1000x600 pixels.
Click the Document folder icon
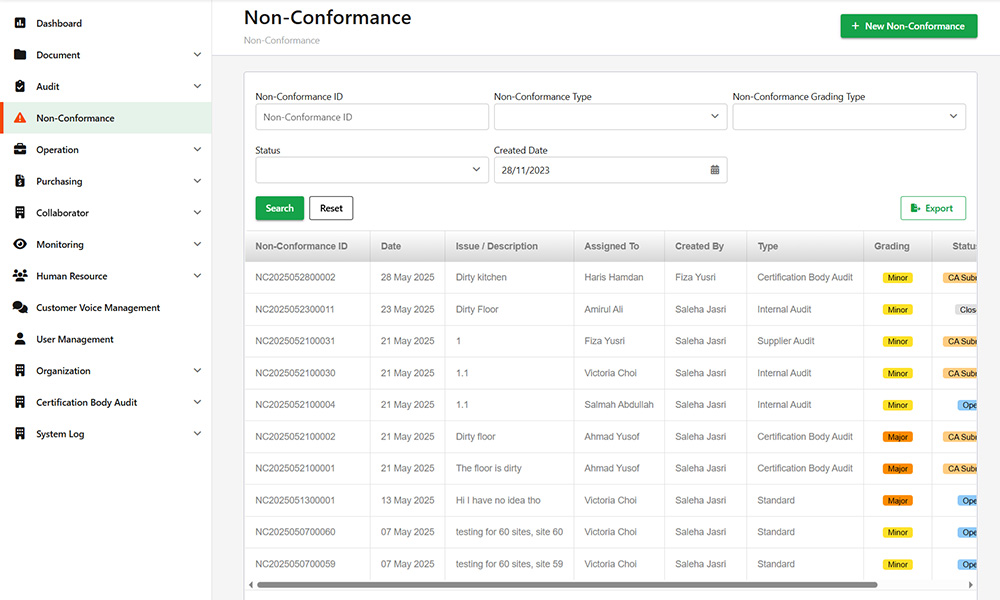pyautogui.click(x=20, y=55)
